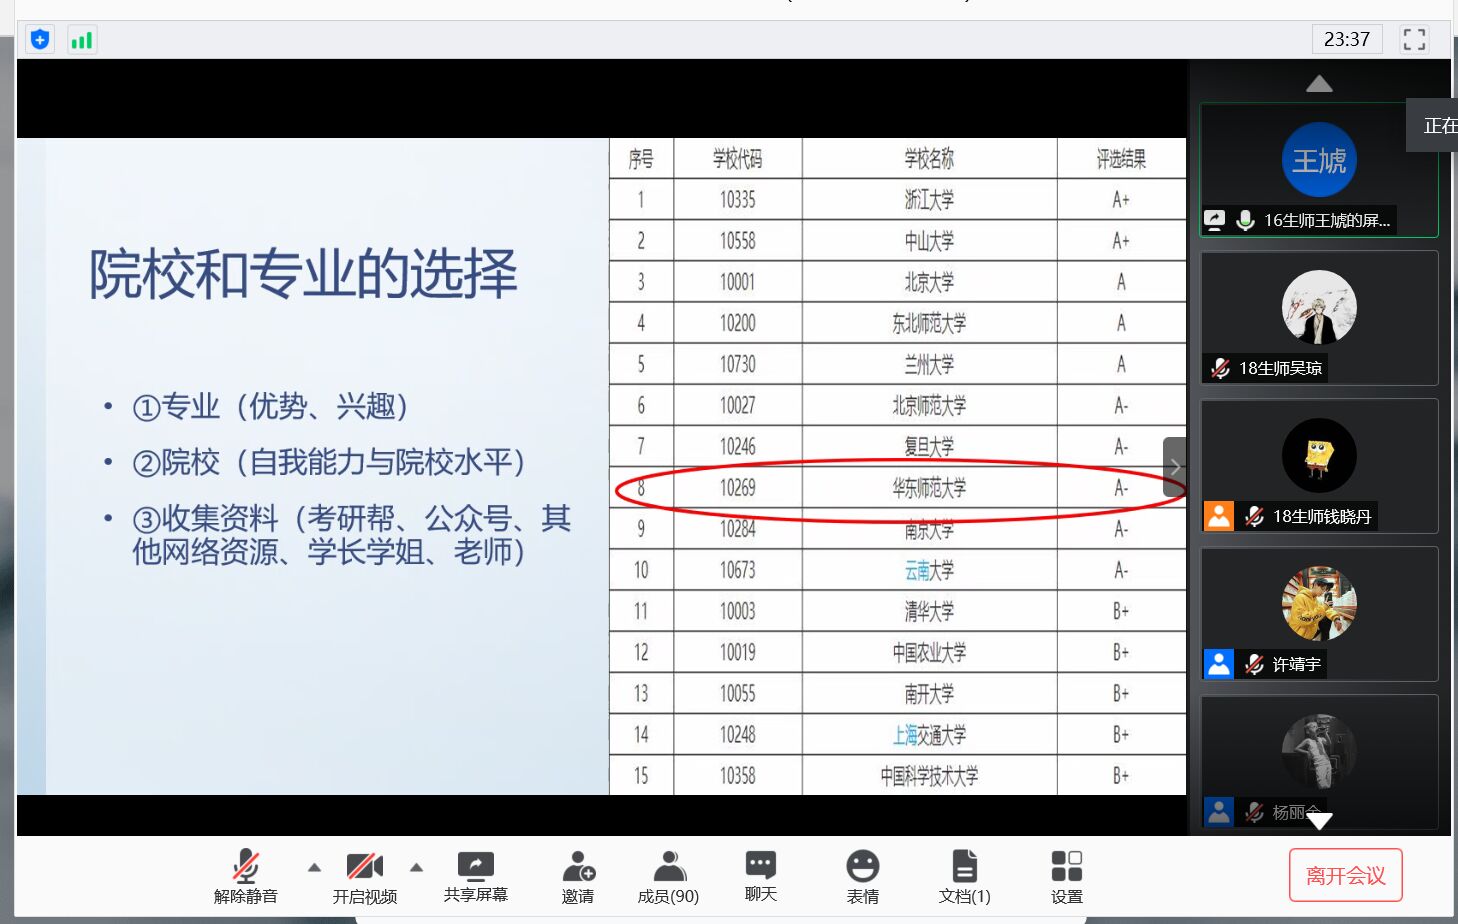Collapse the participant video sidebar
This screenshot has height=924, width=1458.
[1175, 467]
